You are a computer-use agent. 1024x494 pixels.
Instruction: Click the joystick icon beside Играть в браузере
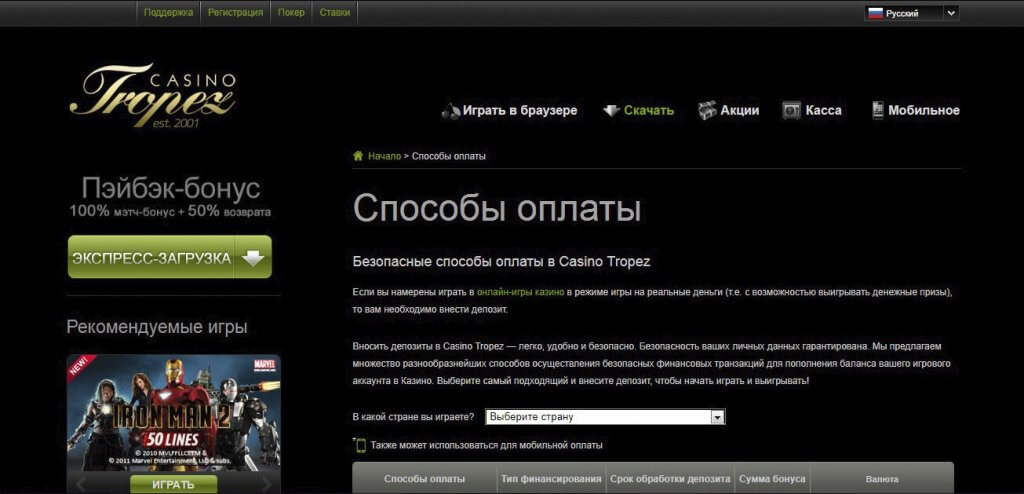[451, 110]
